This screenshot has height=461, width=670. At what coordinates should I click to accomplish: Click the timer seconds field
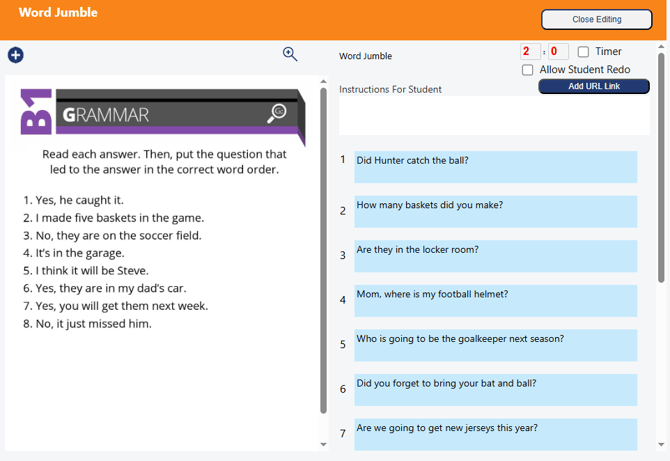click(556, 52)
